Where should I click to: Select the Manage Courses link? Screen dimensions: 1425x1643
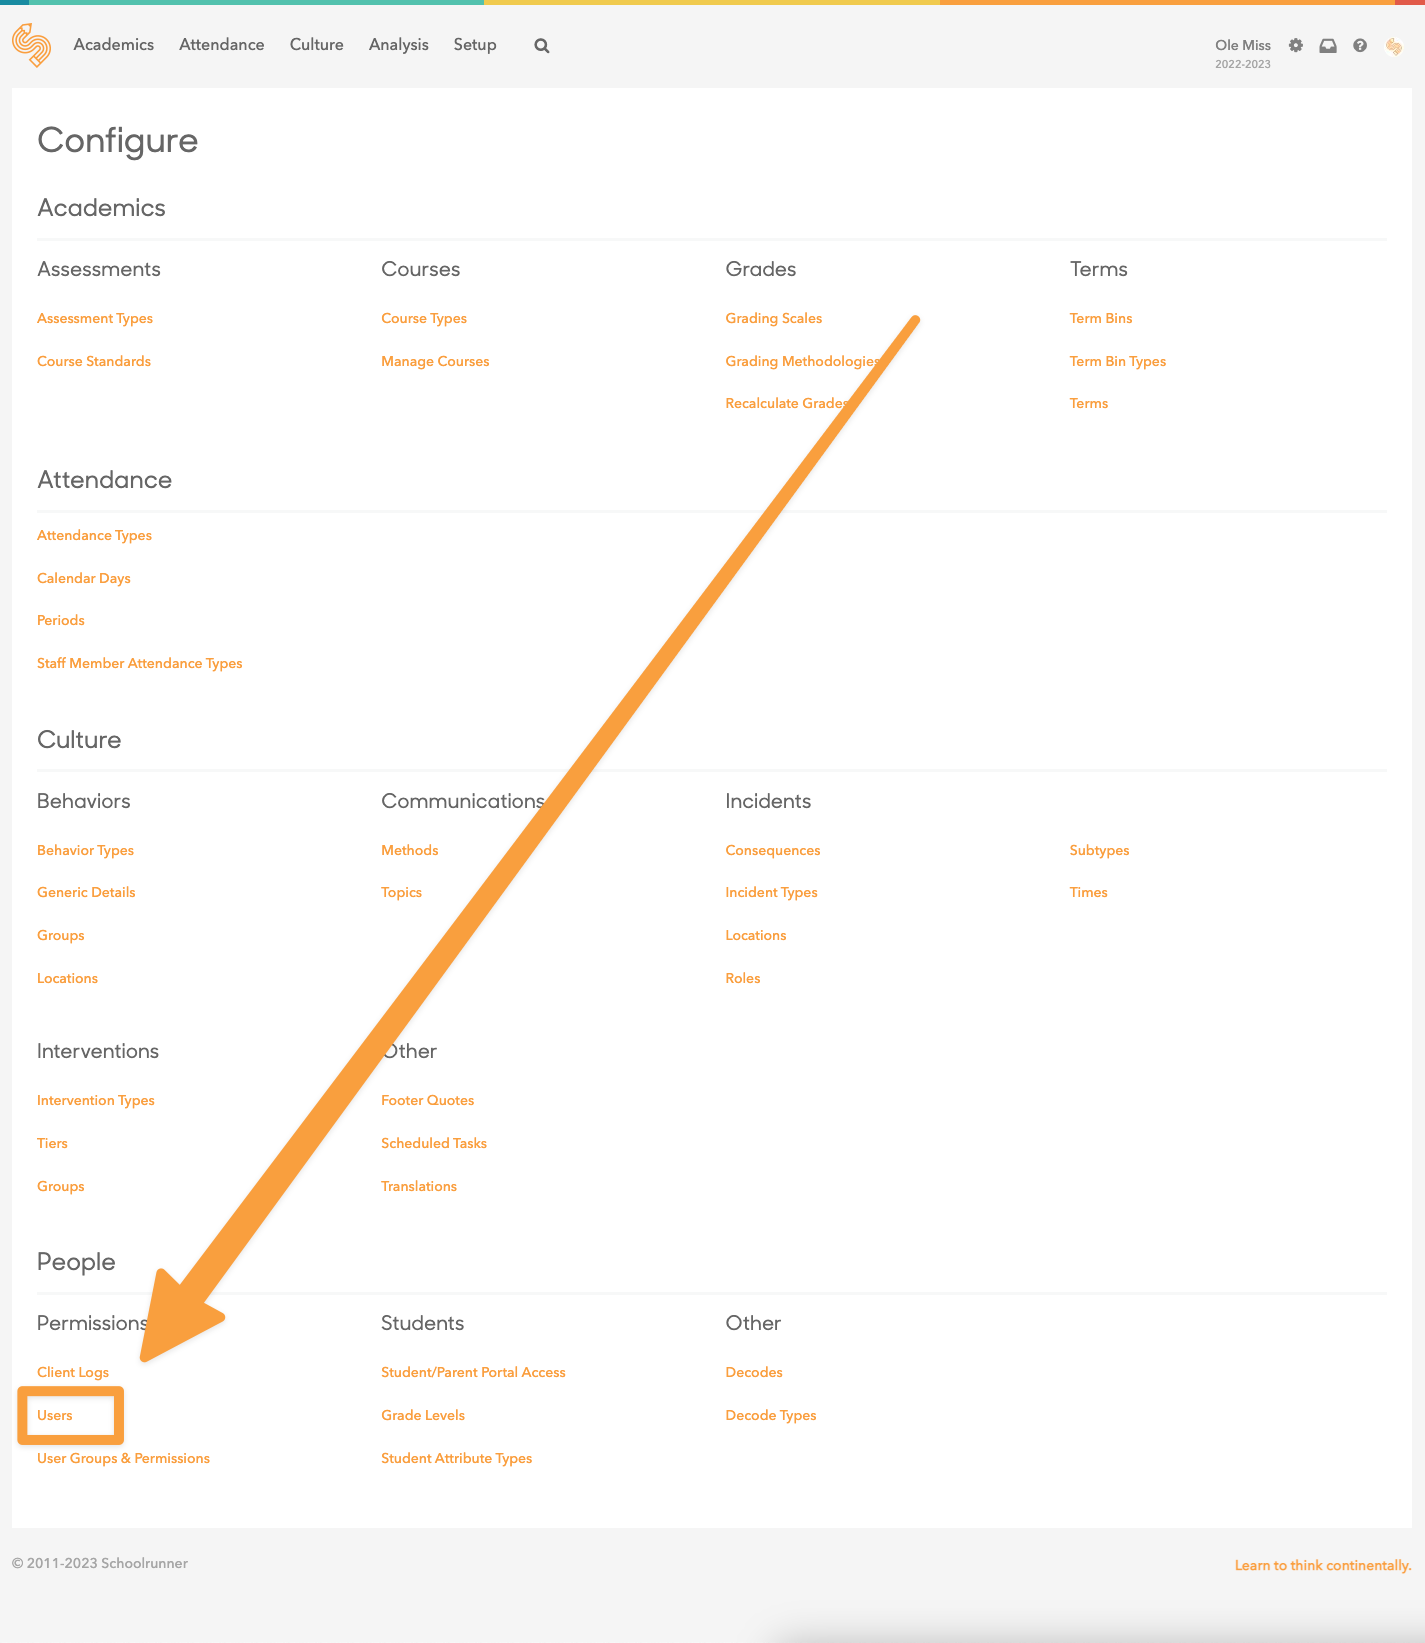point(434,361)
